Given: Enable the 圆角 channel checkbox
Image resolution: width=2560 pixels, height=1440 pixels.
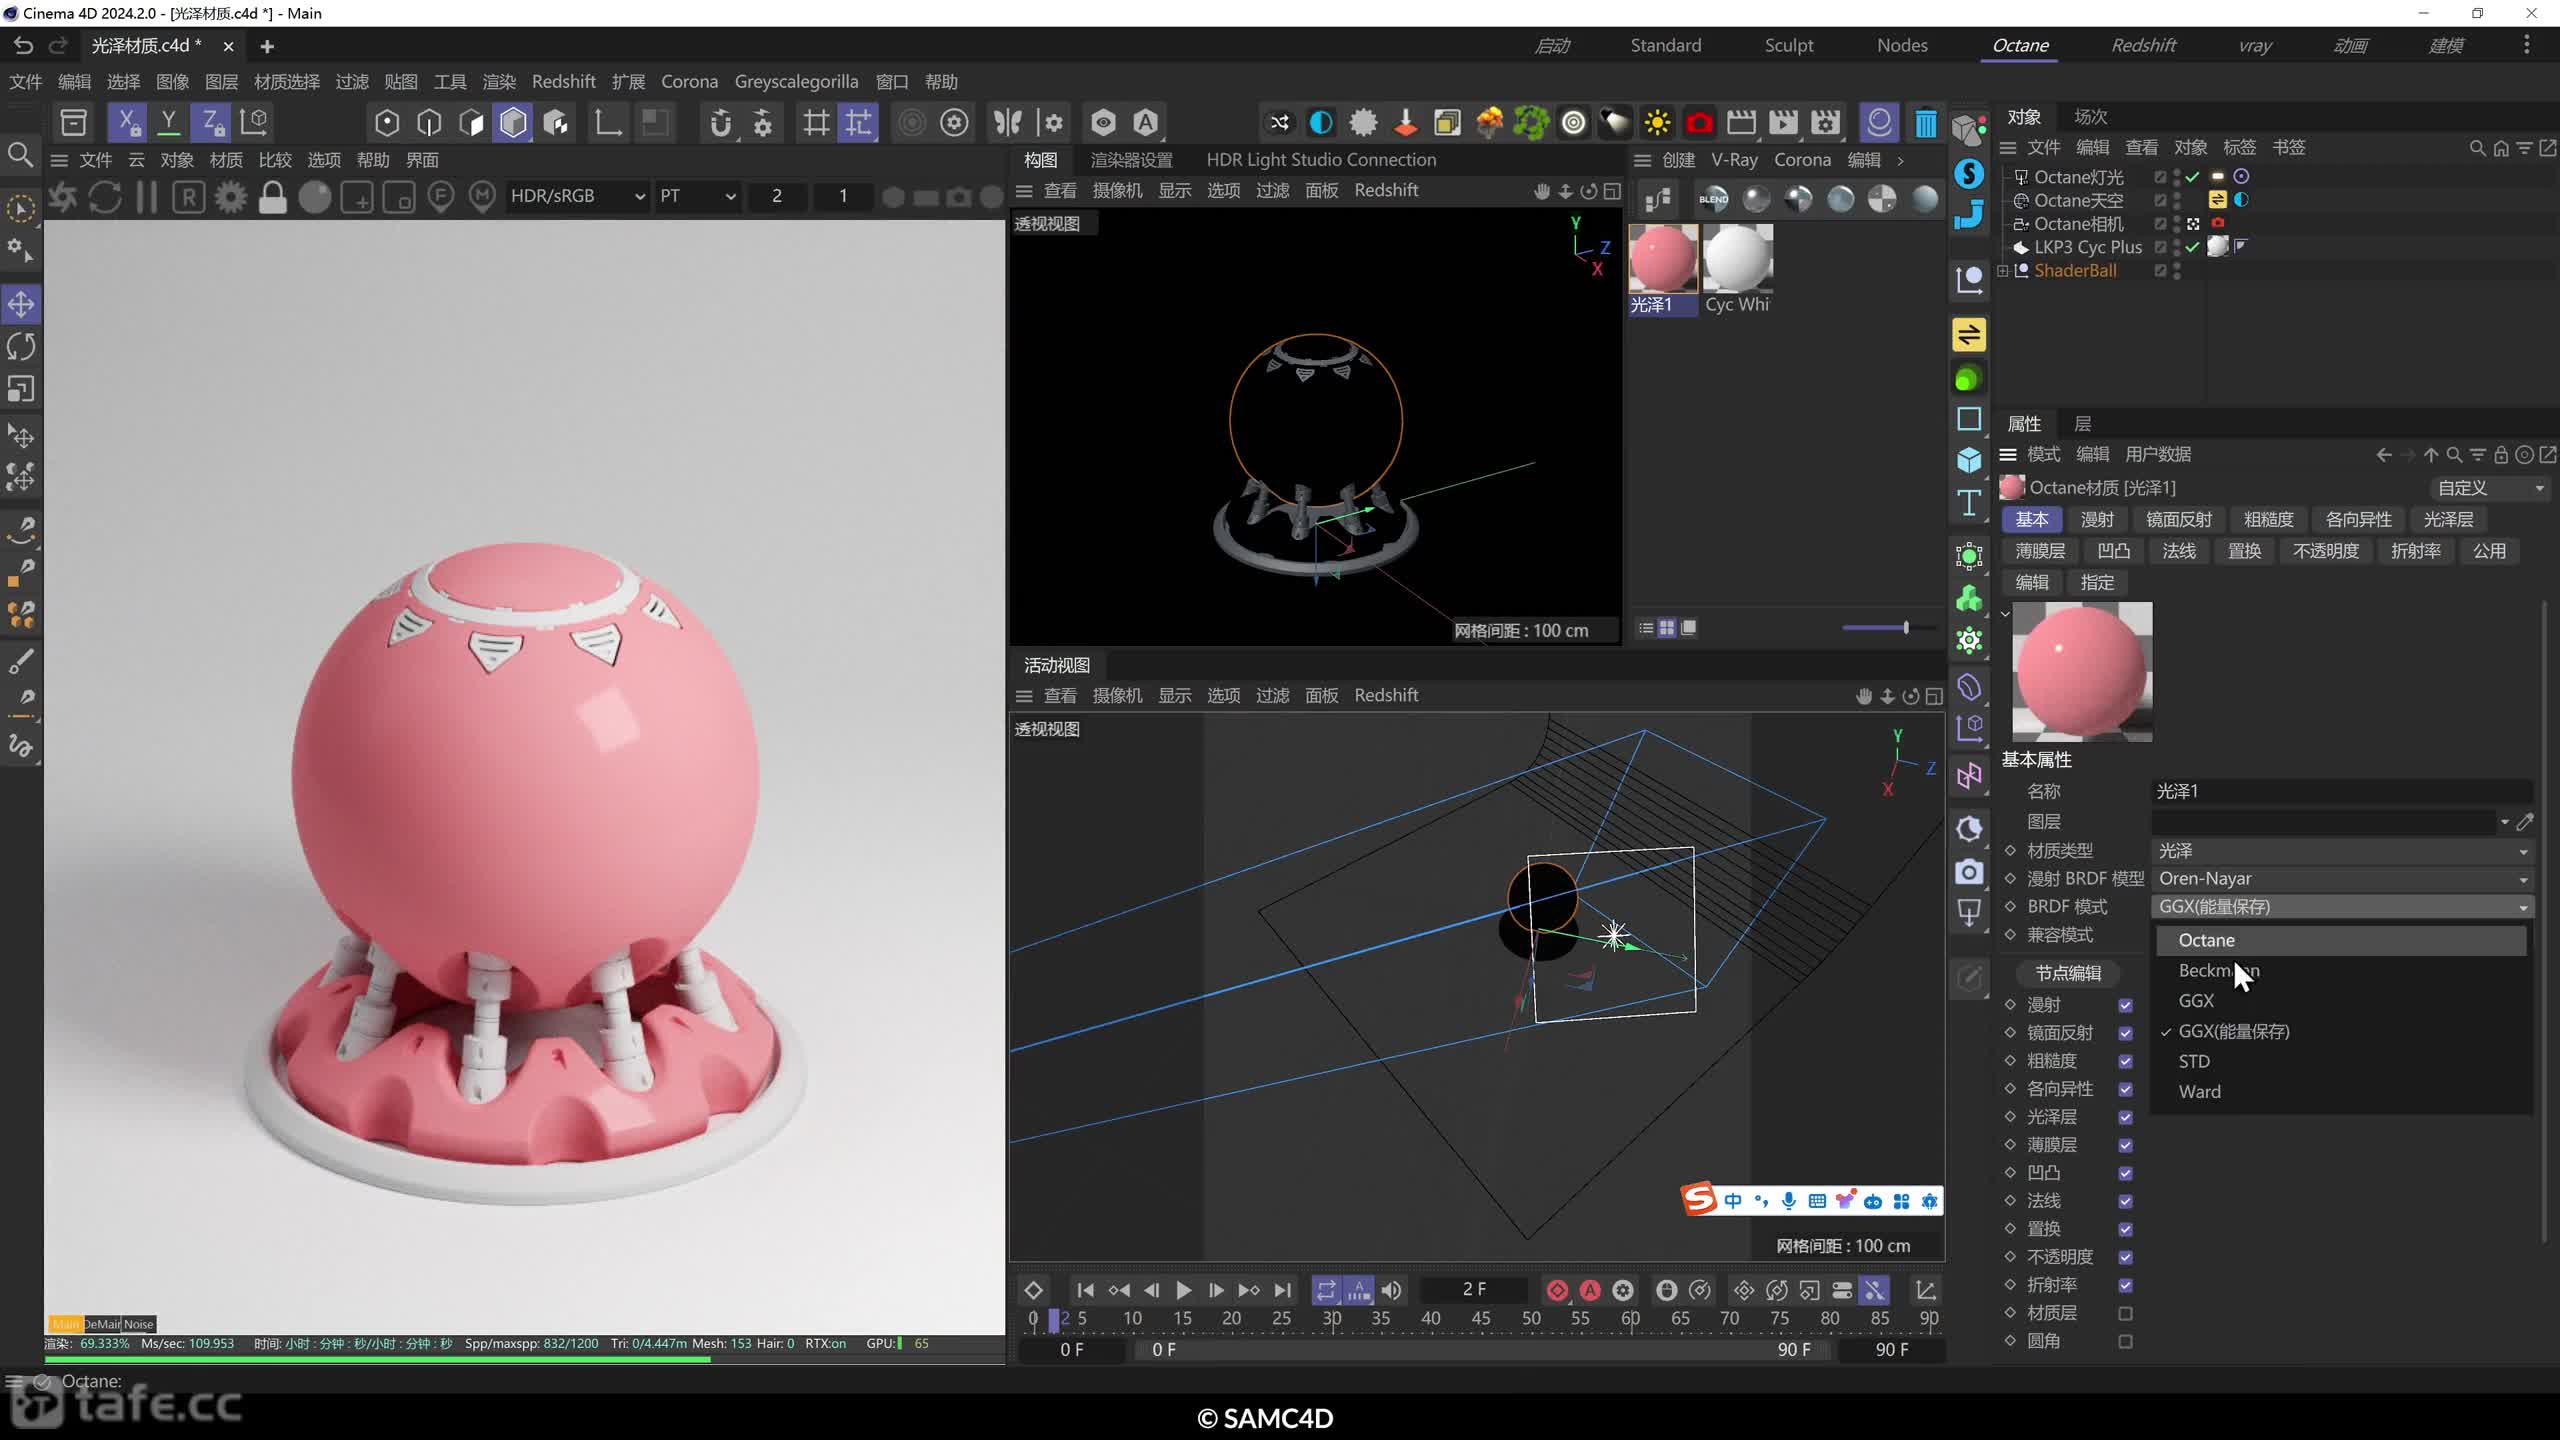Looking at the screenshot, I should 2125,1341.
